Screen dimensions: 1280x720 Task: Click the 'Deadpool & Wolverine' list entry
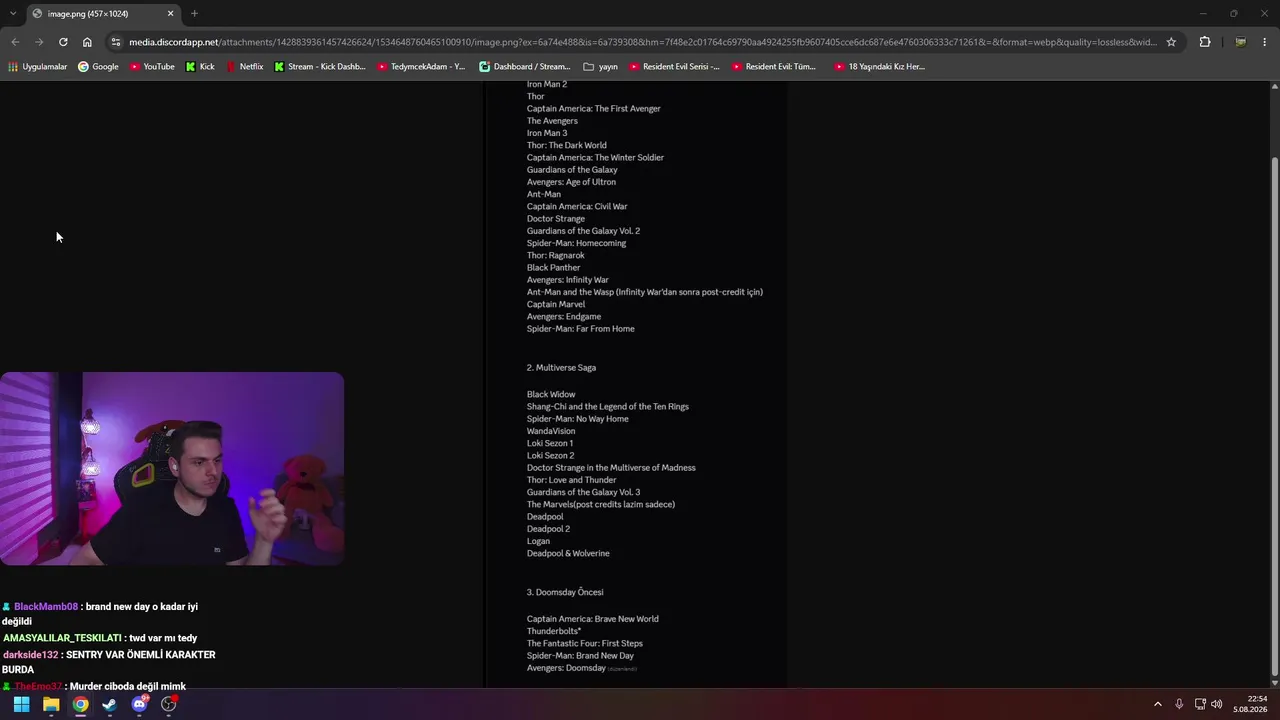tap(568, 554)
